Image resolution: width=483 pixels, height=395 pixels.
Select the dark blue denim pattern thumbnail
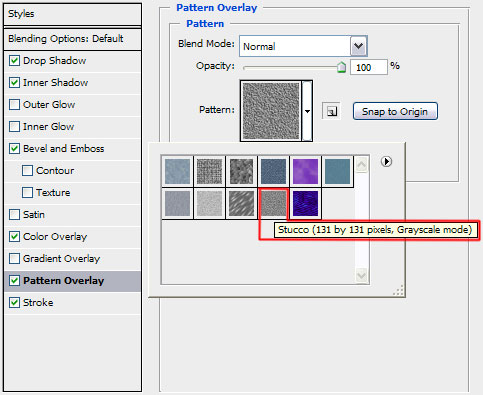273,171
